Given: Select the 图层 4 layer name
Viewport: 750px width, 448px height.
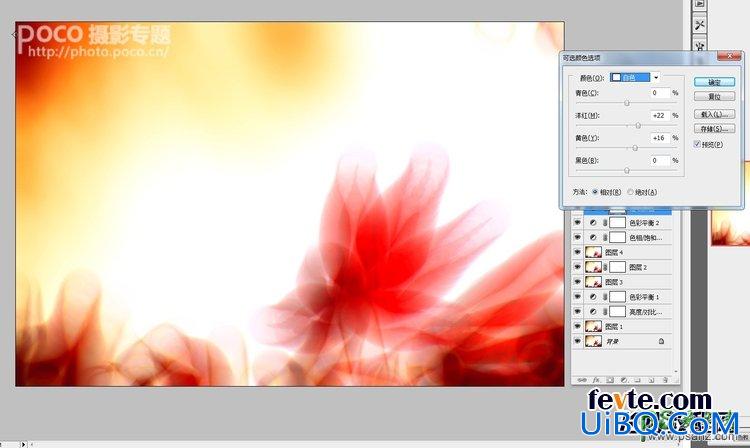Looking at the screenshot, I should [614, 252].
